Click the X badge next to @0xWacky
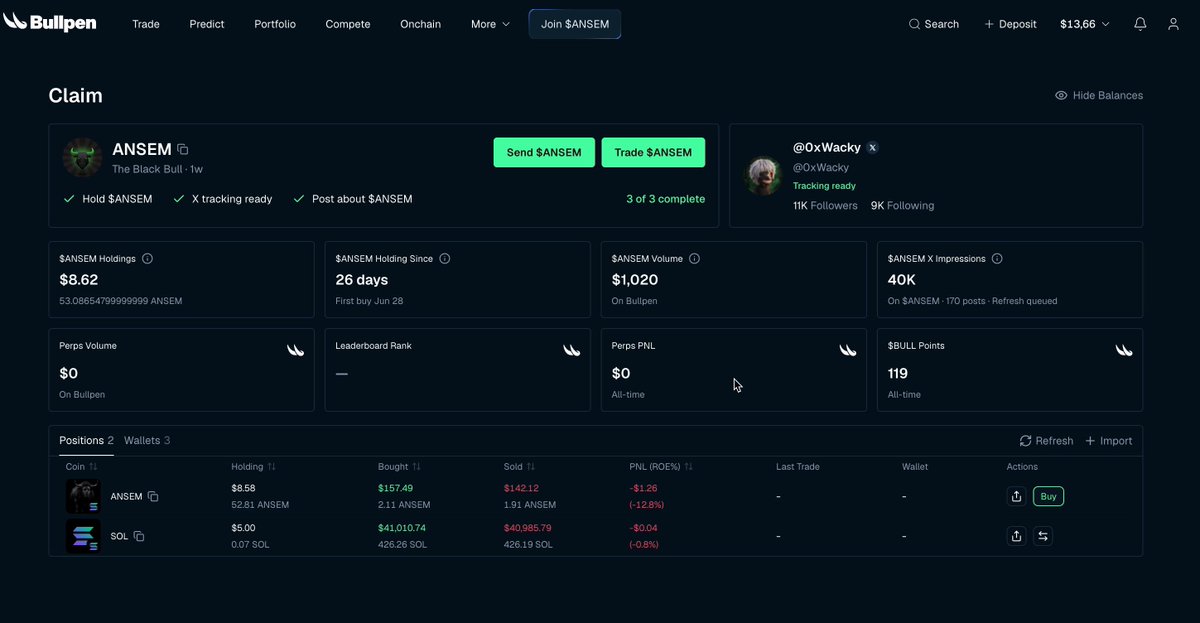Image resolution: width=1200 pixels, height=623 pixels. (x=872, y=147)
